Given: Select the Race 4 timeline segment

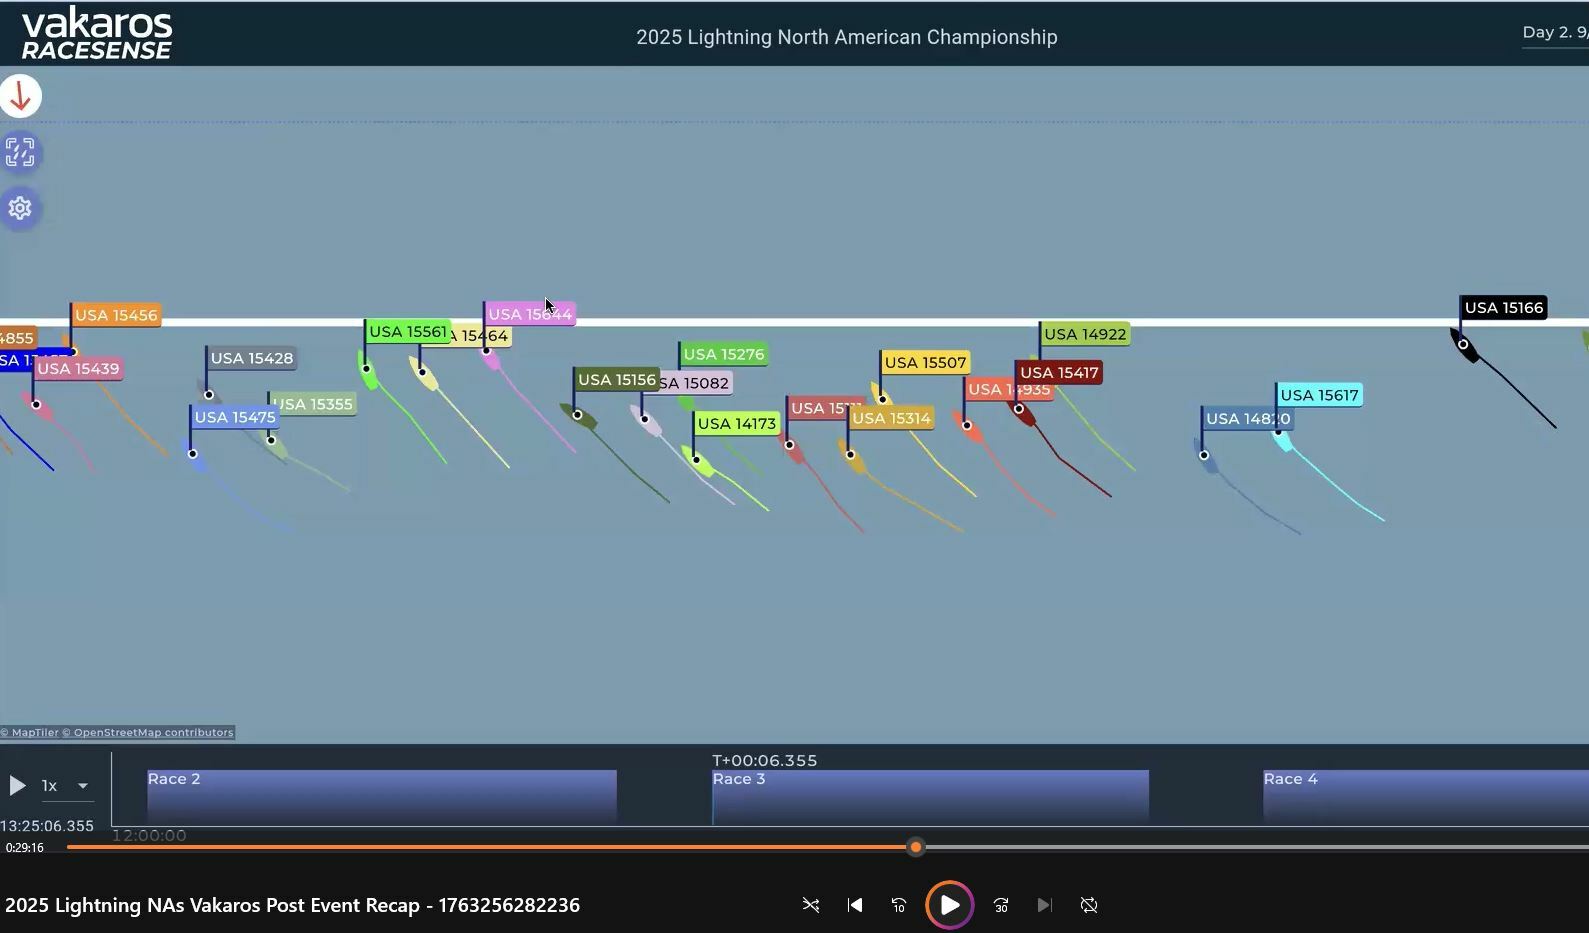Looking at the screenshot, I should (1424, 796).
